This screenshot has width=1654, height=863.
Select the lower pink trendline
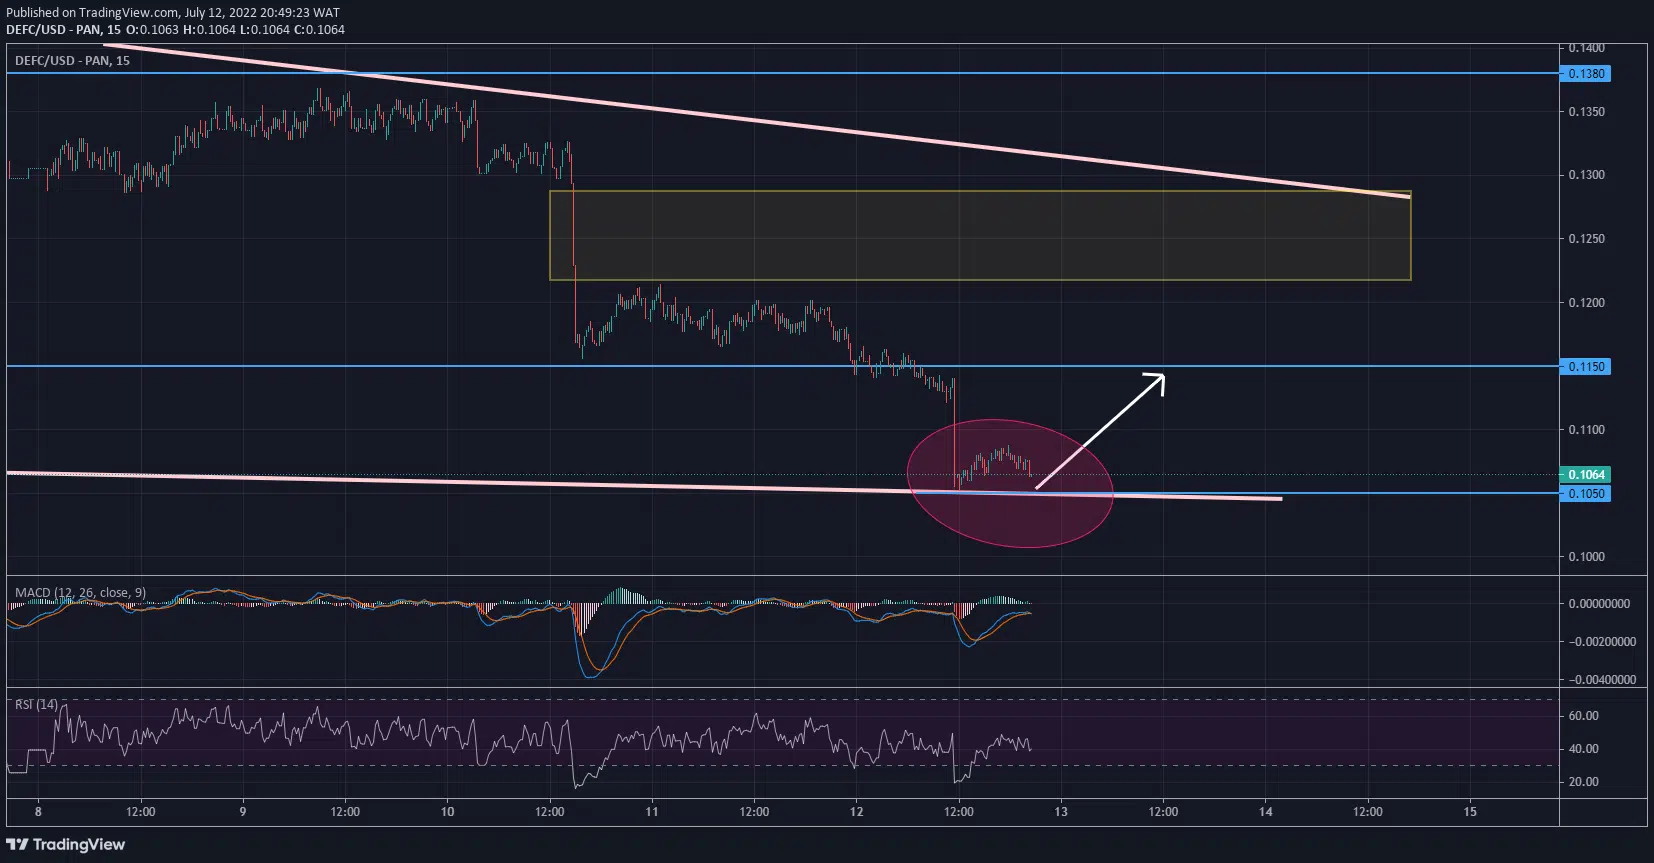coord(500,482)
